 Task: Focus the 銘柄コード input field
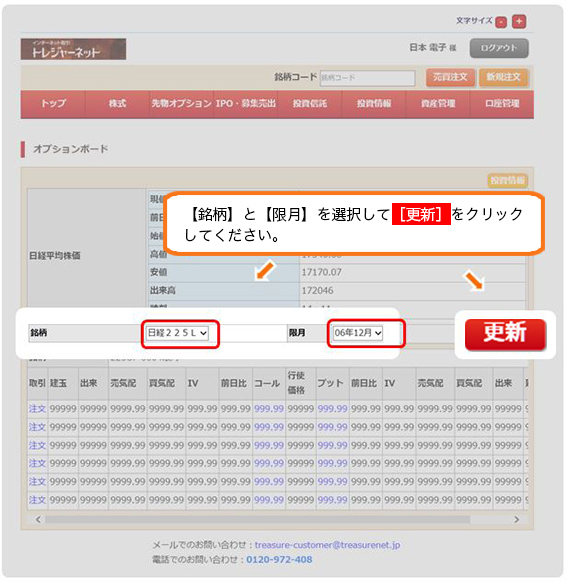[367, 78]
